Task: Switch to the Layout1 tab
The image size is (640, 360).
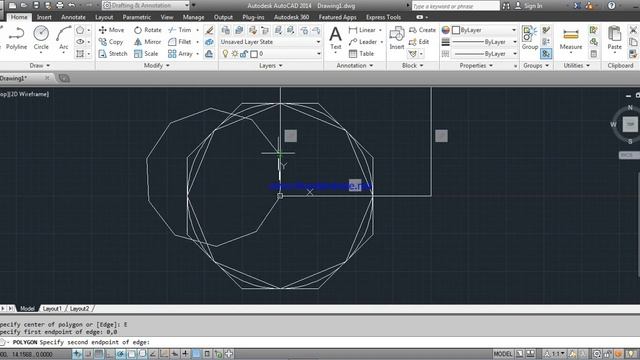Action: [52, 309]
